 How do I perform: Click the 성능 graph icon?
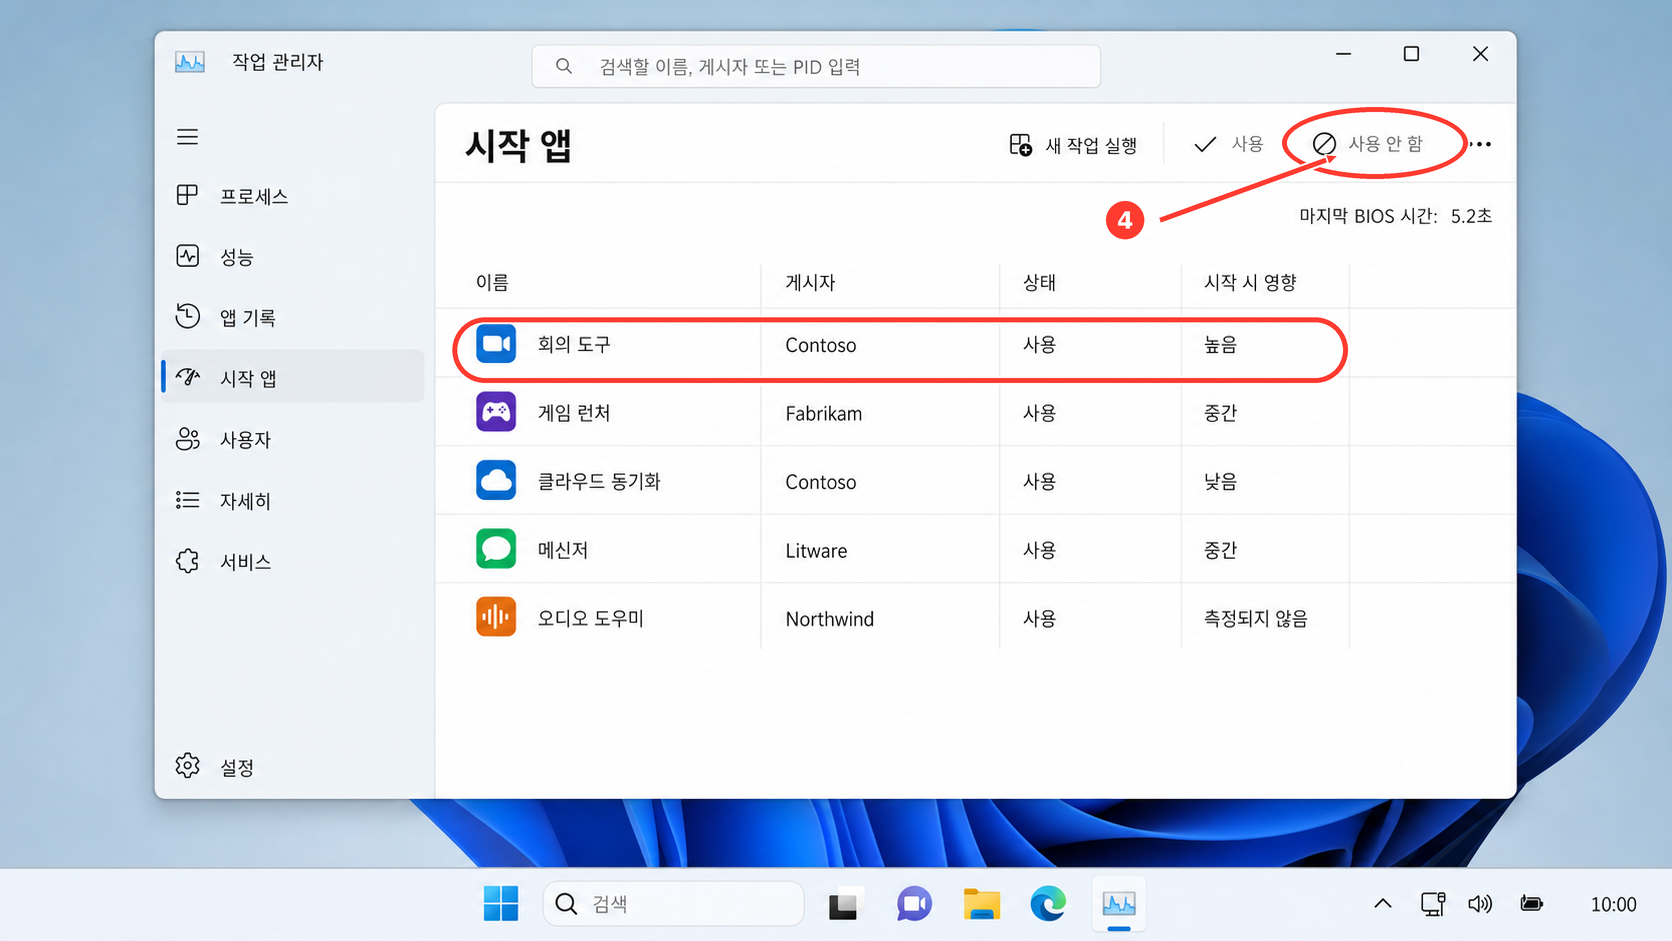[x=187, y=256]
